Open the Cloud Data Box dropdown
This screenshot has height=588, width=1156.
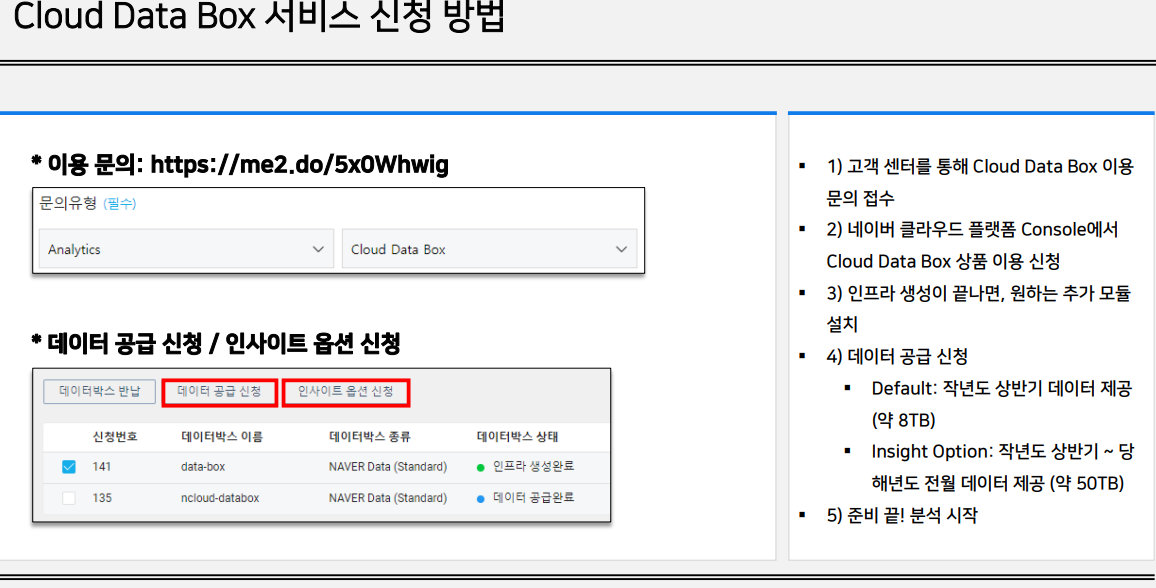tap(490, 249)
